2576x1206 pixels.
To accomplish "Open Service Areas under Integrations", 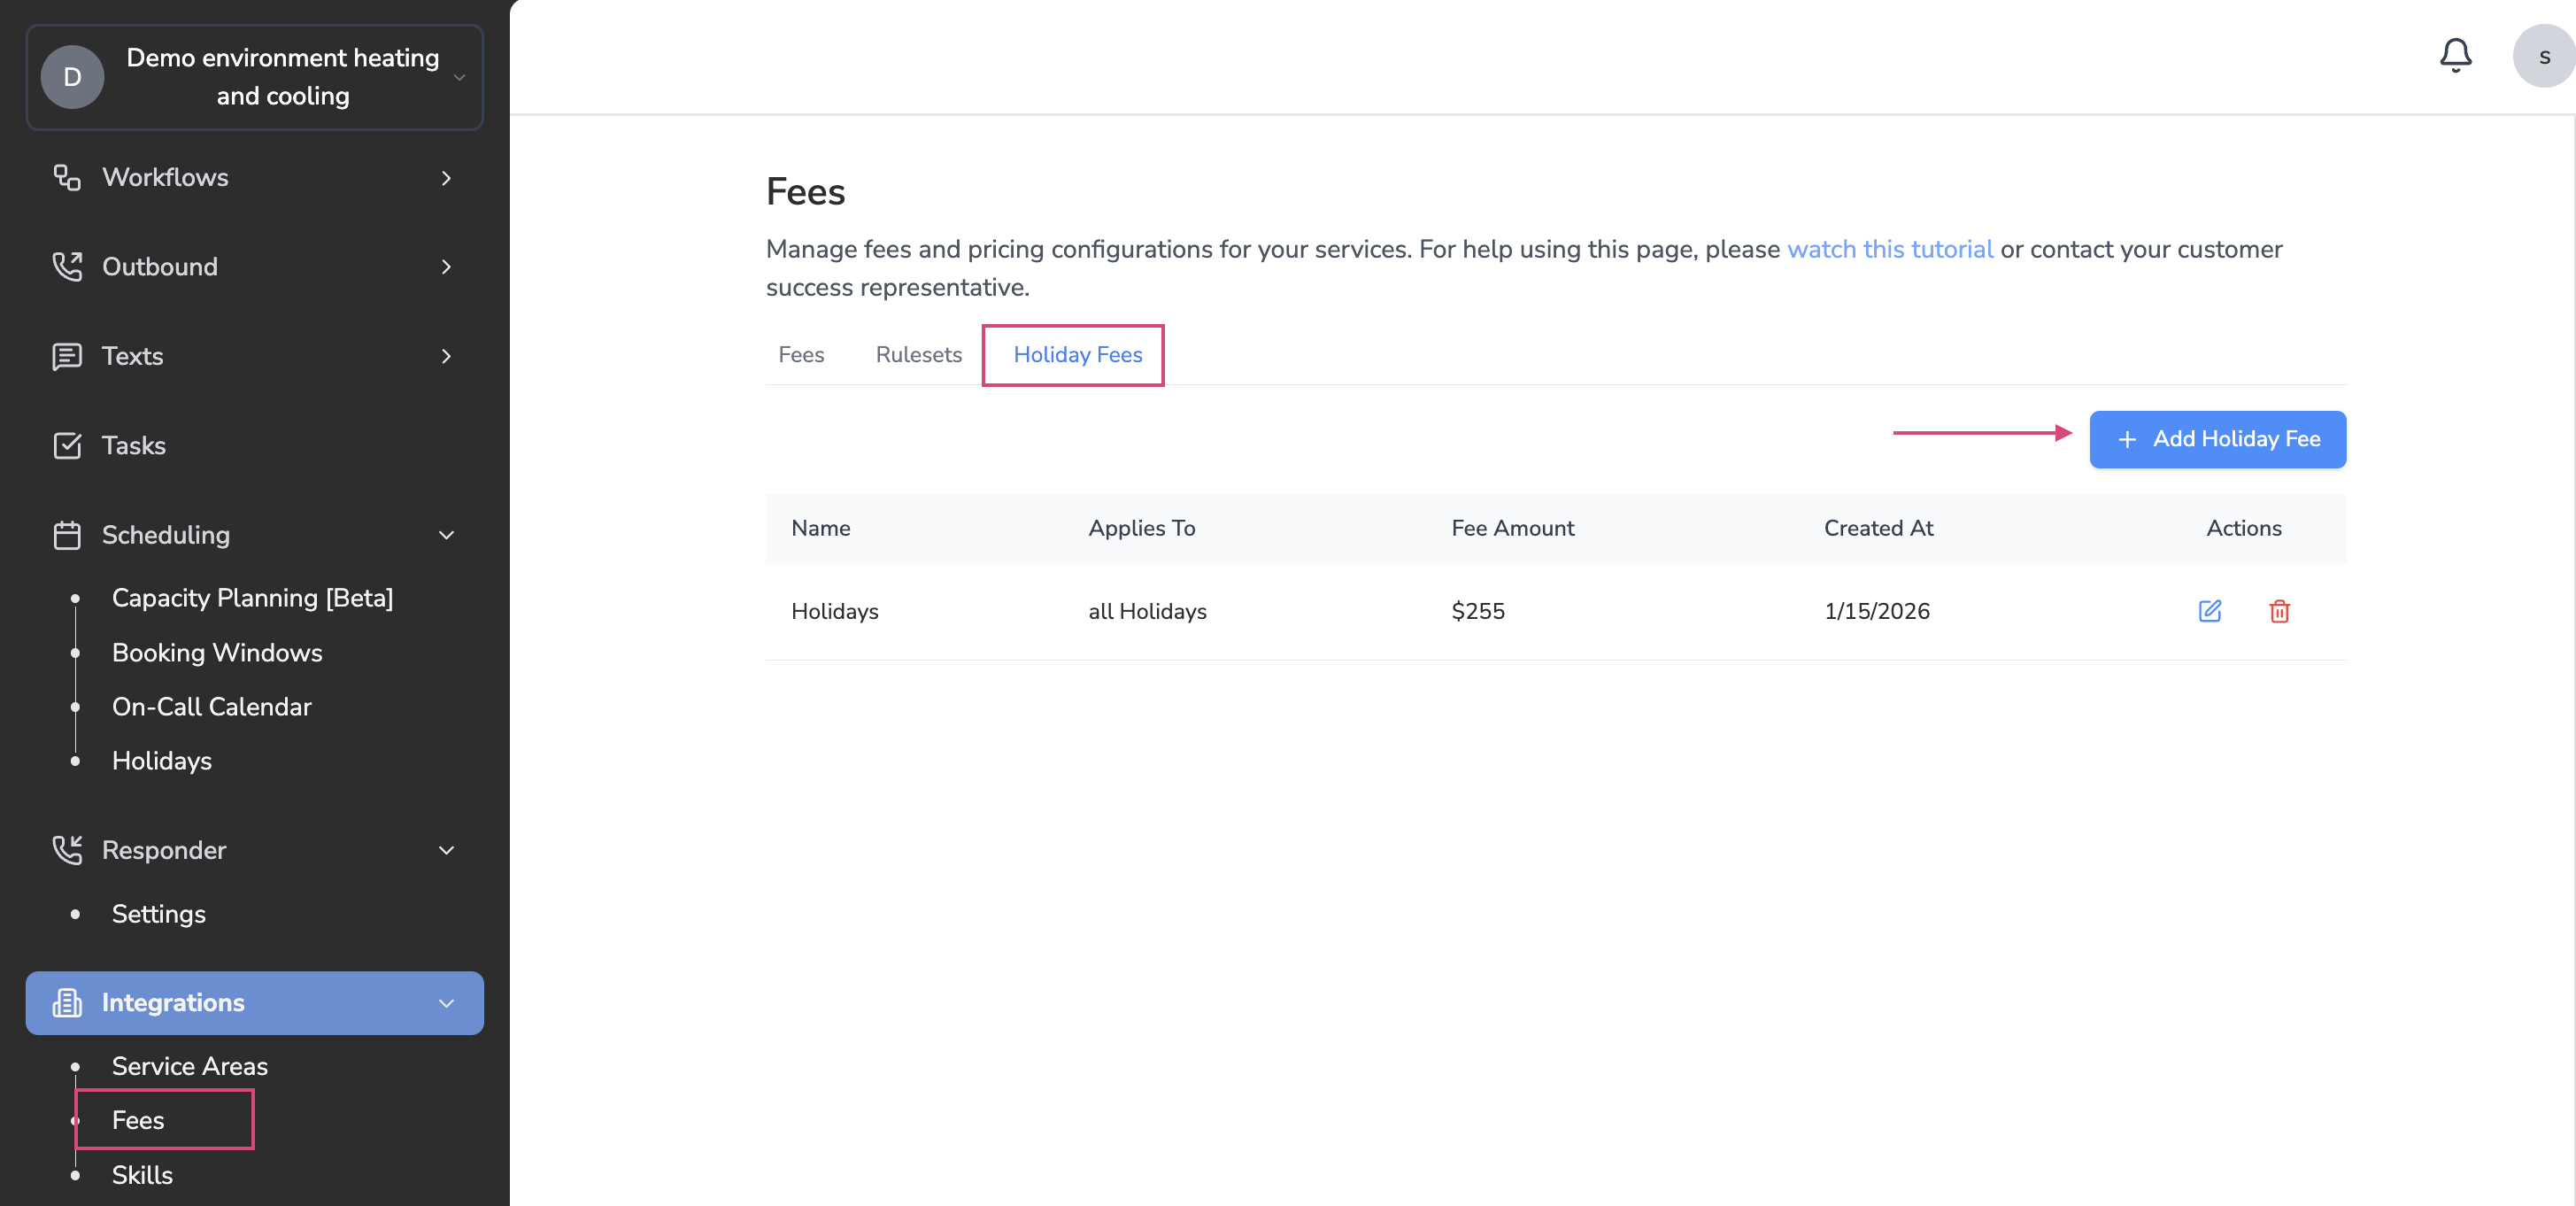I will tap(189, 1066).
